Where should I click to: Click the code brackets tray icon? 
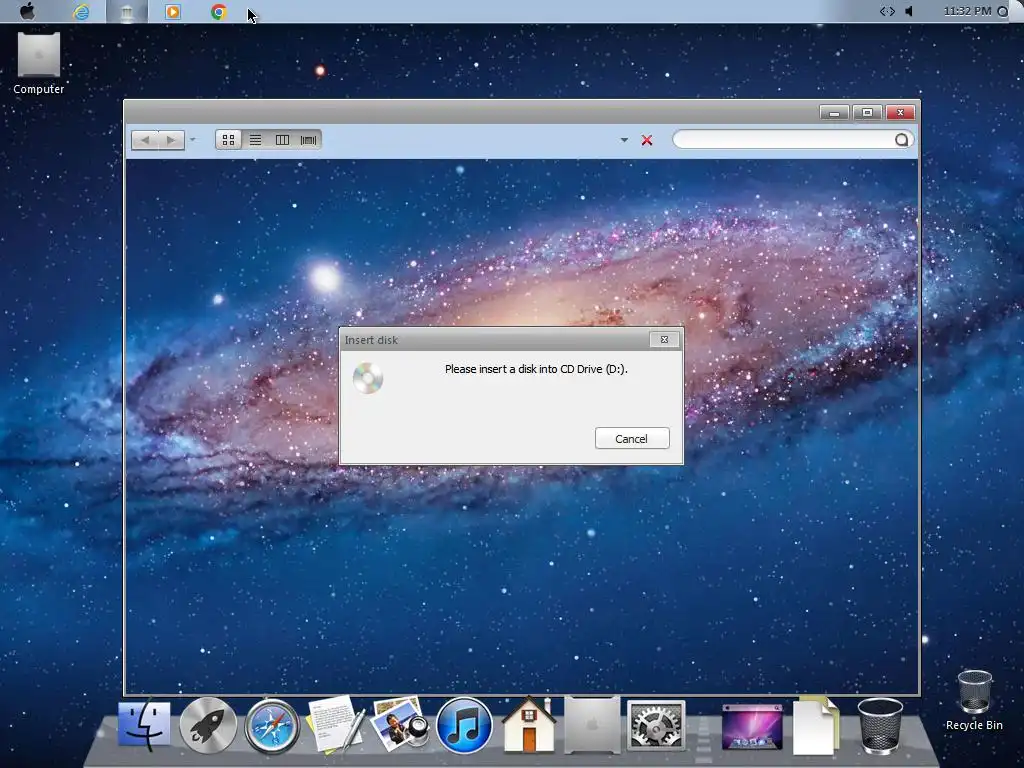887,11
